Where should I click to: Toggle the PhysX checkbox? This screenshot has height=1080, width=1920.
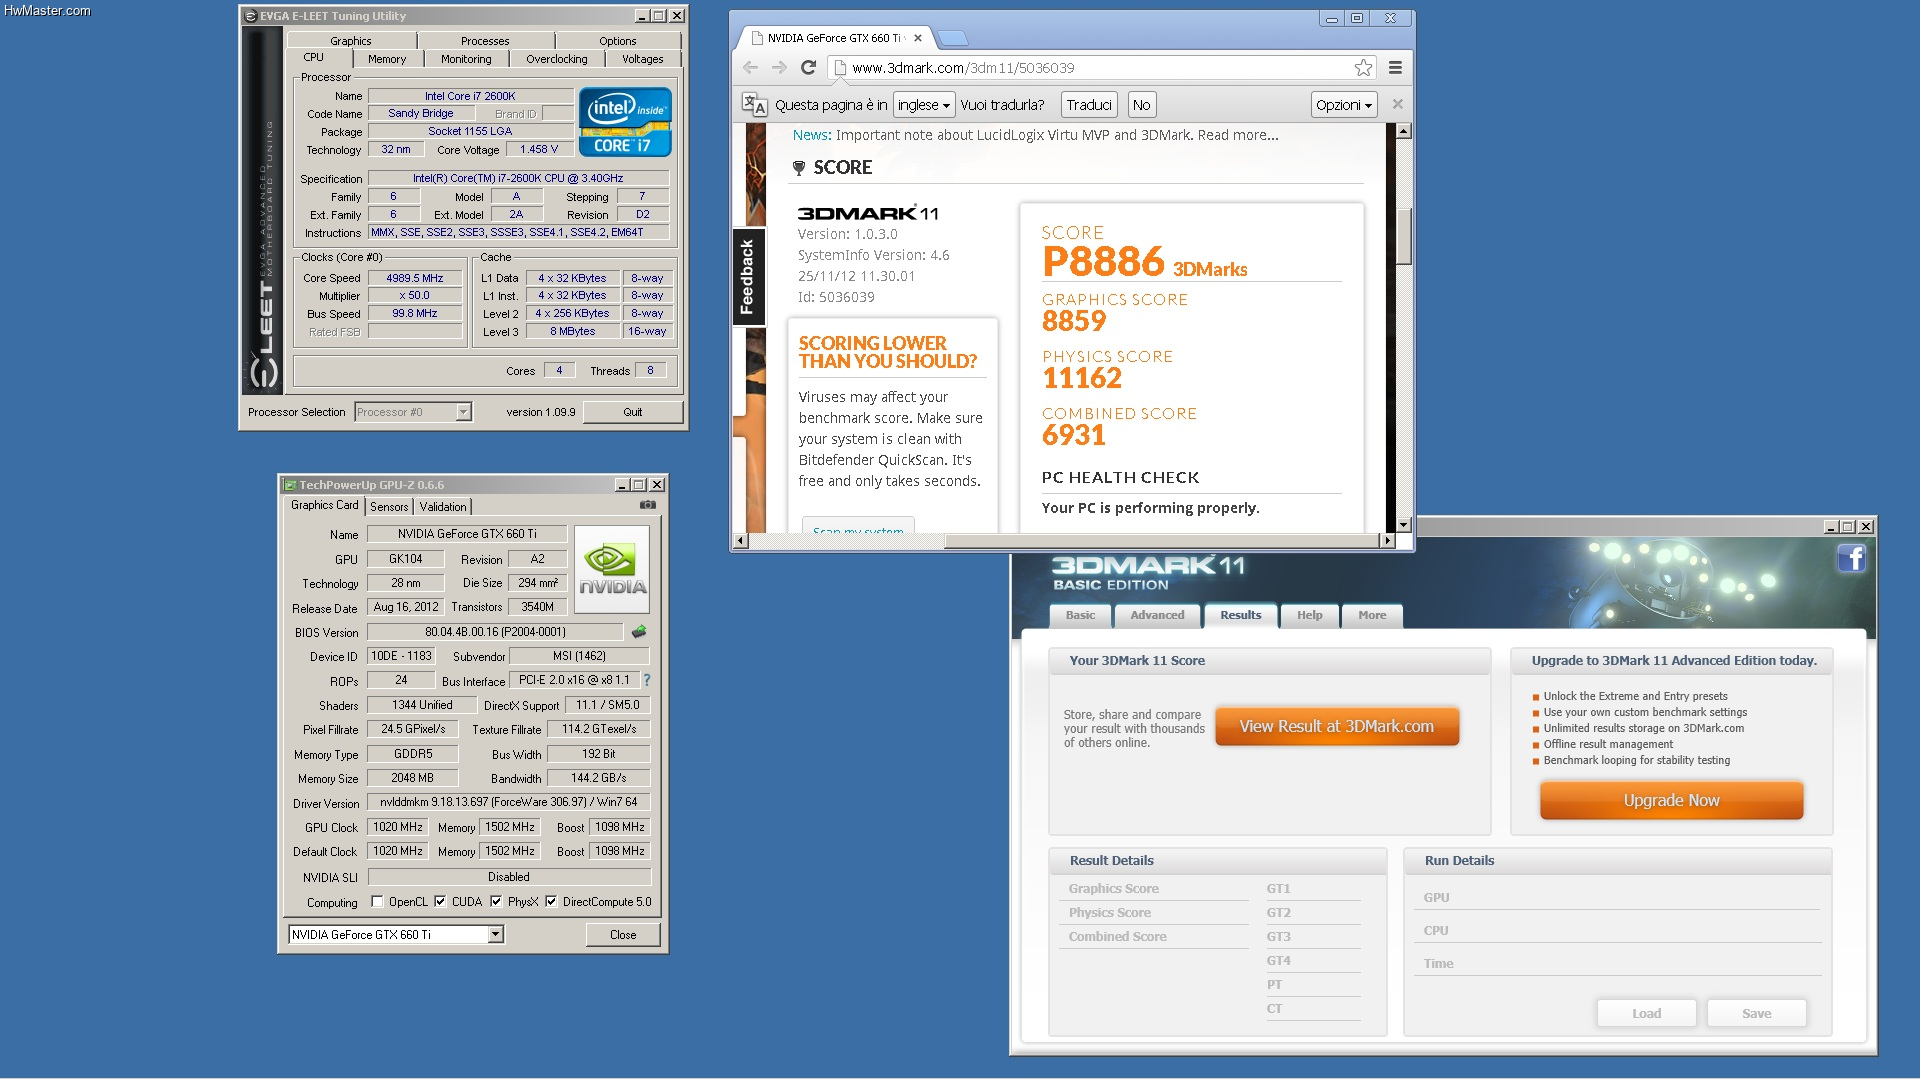pyautogui.click(x=496, y=902)
